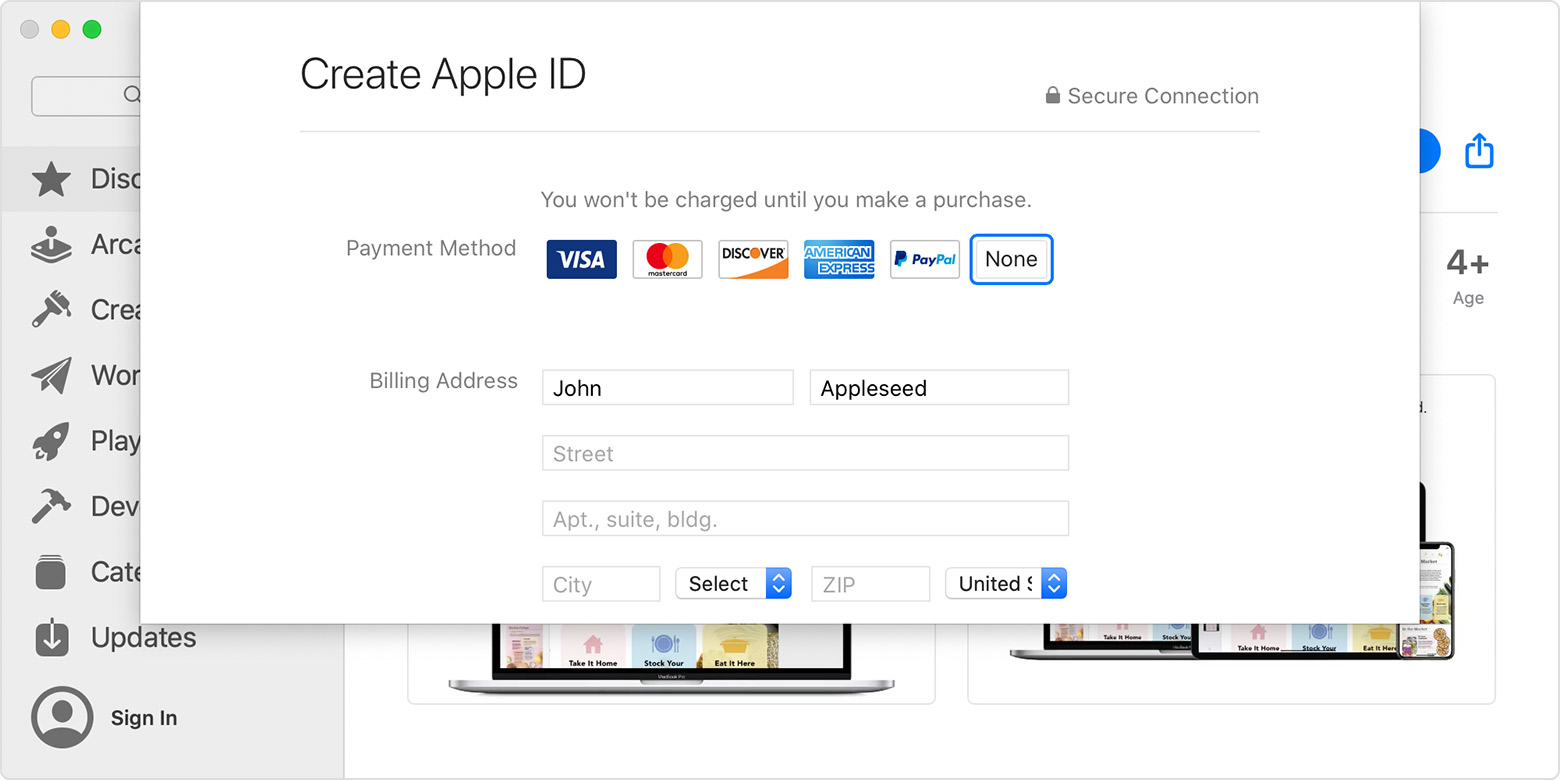Pick Discover card payment method
The height and width of the screenshot is (780, 1560).
click(x=753, y=260)
